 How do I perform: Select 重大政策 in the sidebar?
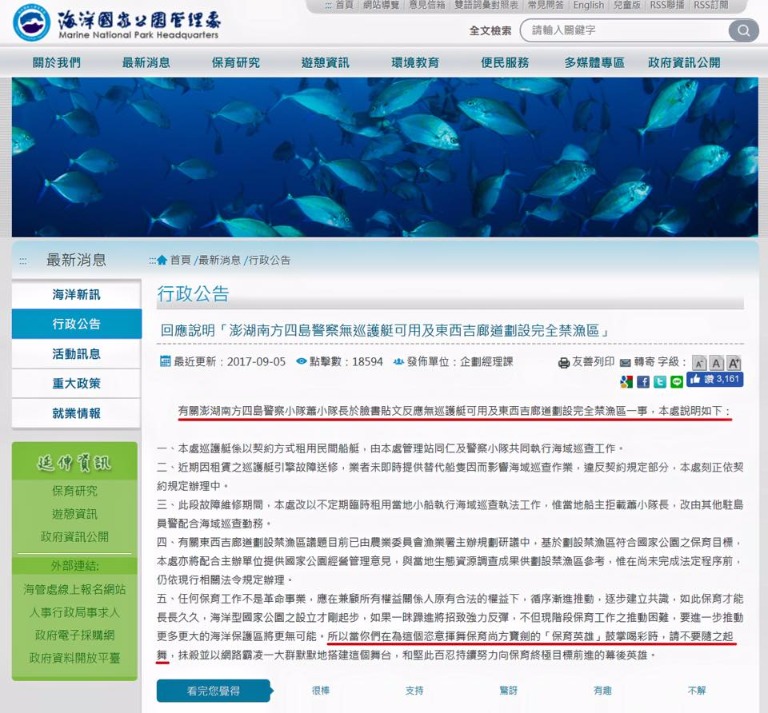point(76,384)
